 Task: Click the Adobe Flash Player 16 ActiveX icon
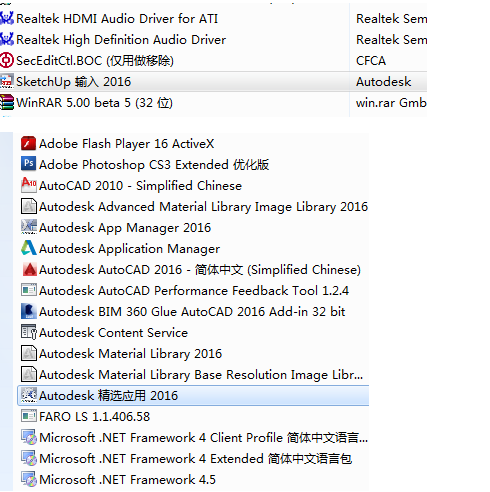pos(28,144)
